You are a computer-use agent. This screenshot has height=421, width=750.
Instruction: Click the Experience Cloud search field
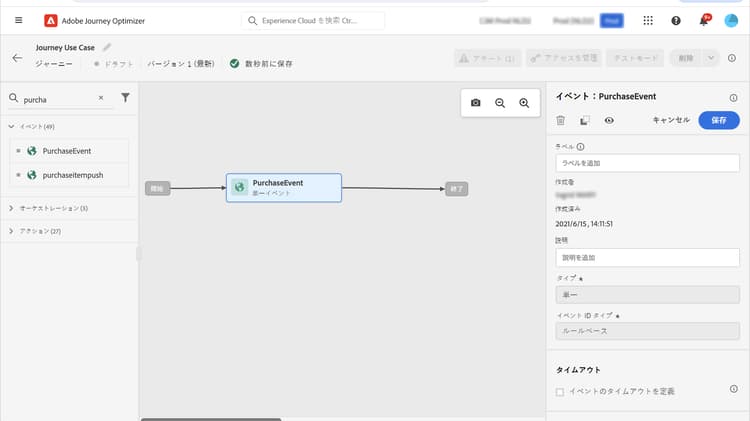(313, 21)
